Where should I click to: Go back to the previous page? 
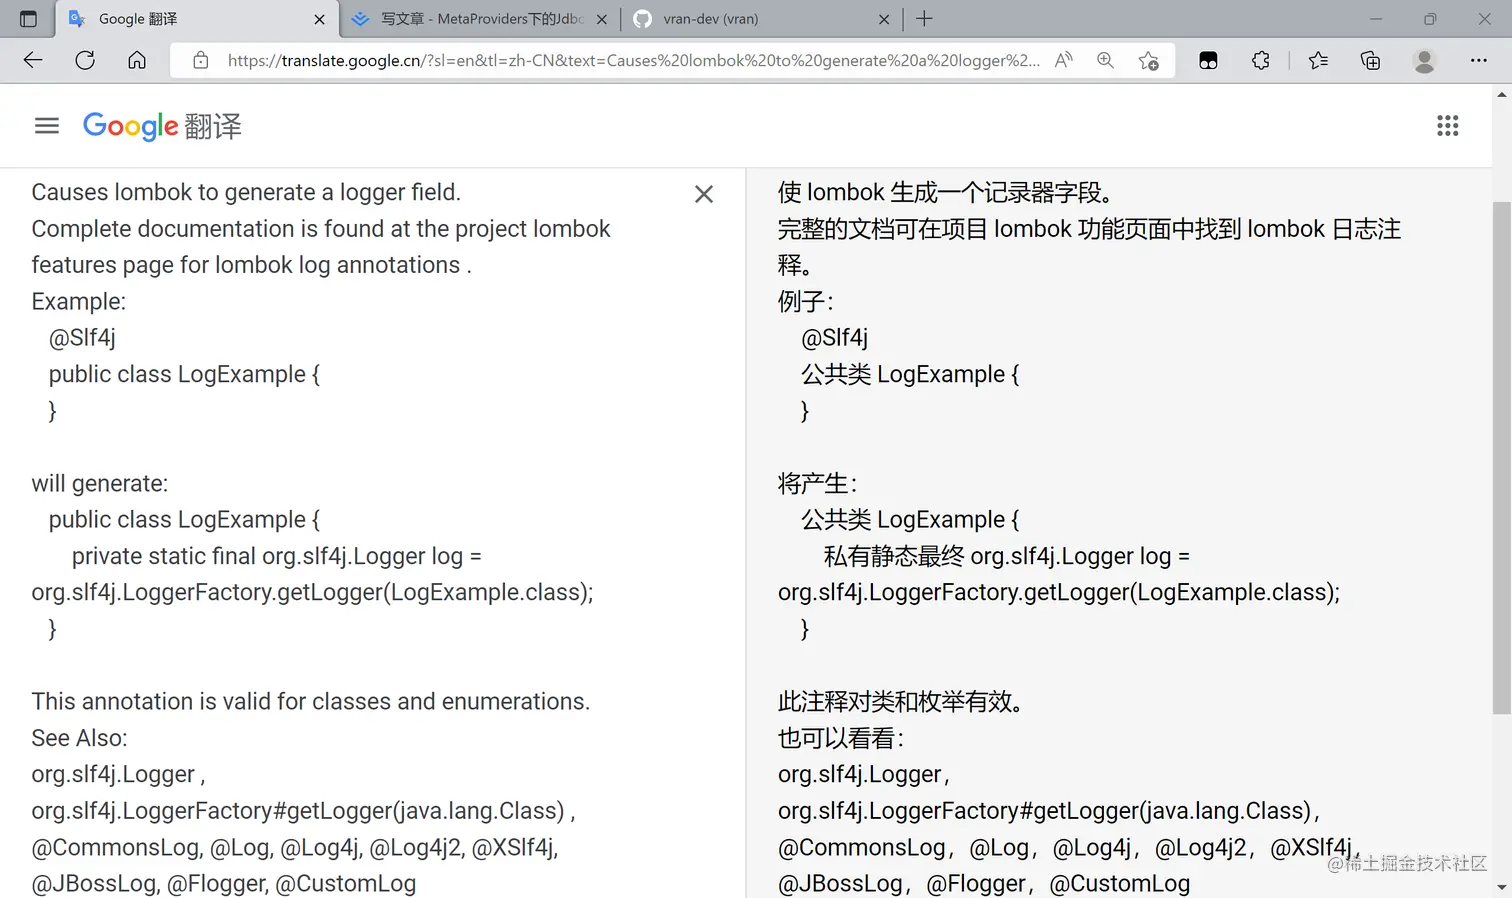pos(33,60)
